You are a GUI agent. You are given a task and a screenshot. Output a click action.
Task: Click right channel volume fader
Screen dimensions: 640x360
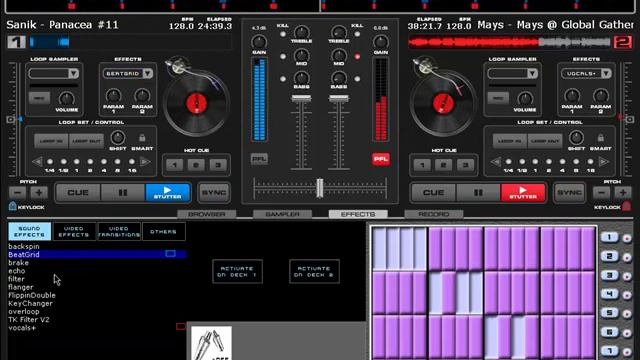pos(339,98)
